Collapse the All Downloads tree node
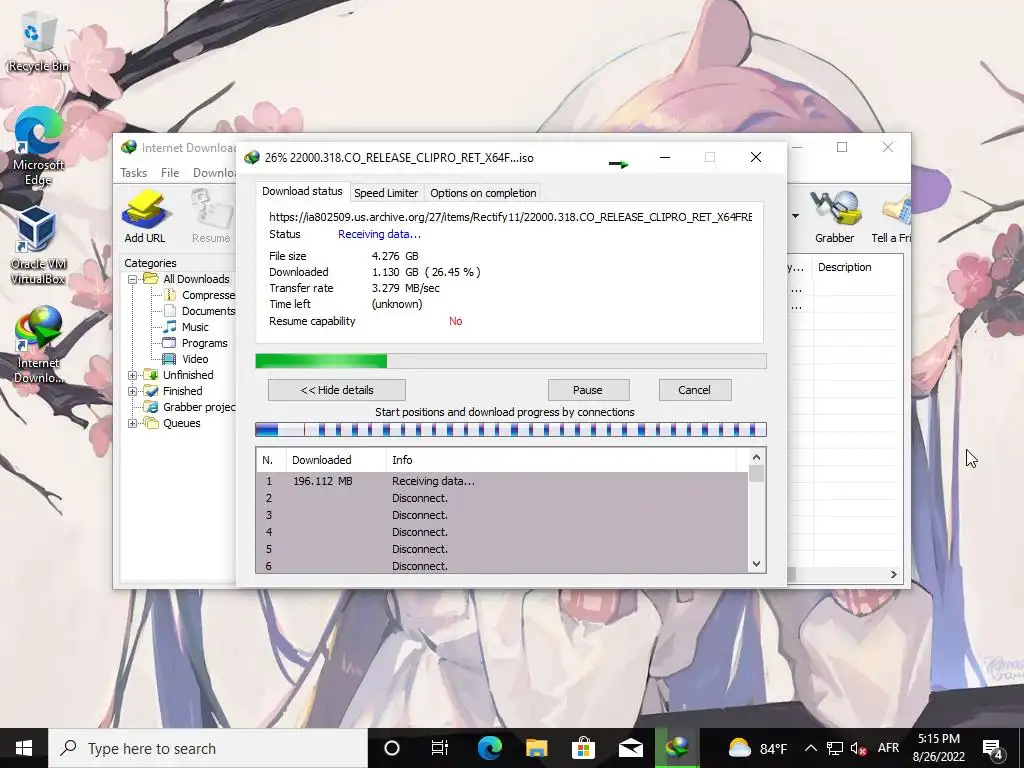Viewport: 1024px width, 768px height. (x=132, y=279)
